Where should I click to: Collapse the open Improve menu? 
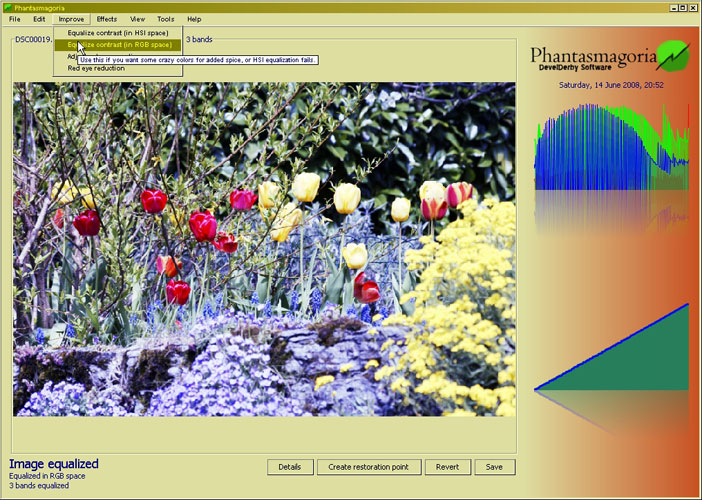pos(71,19)
